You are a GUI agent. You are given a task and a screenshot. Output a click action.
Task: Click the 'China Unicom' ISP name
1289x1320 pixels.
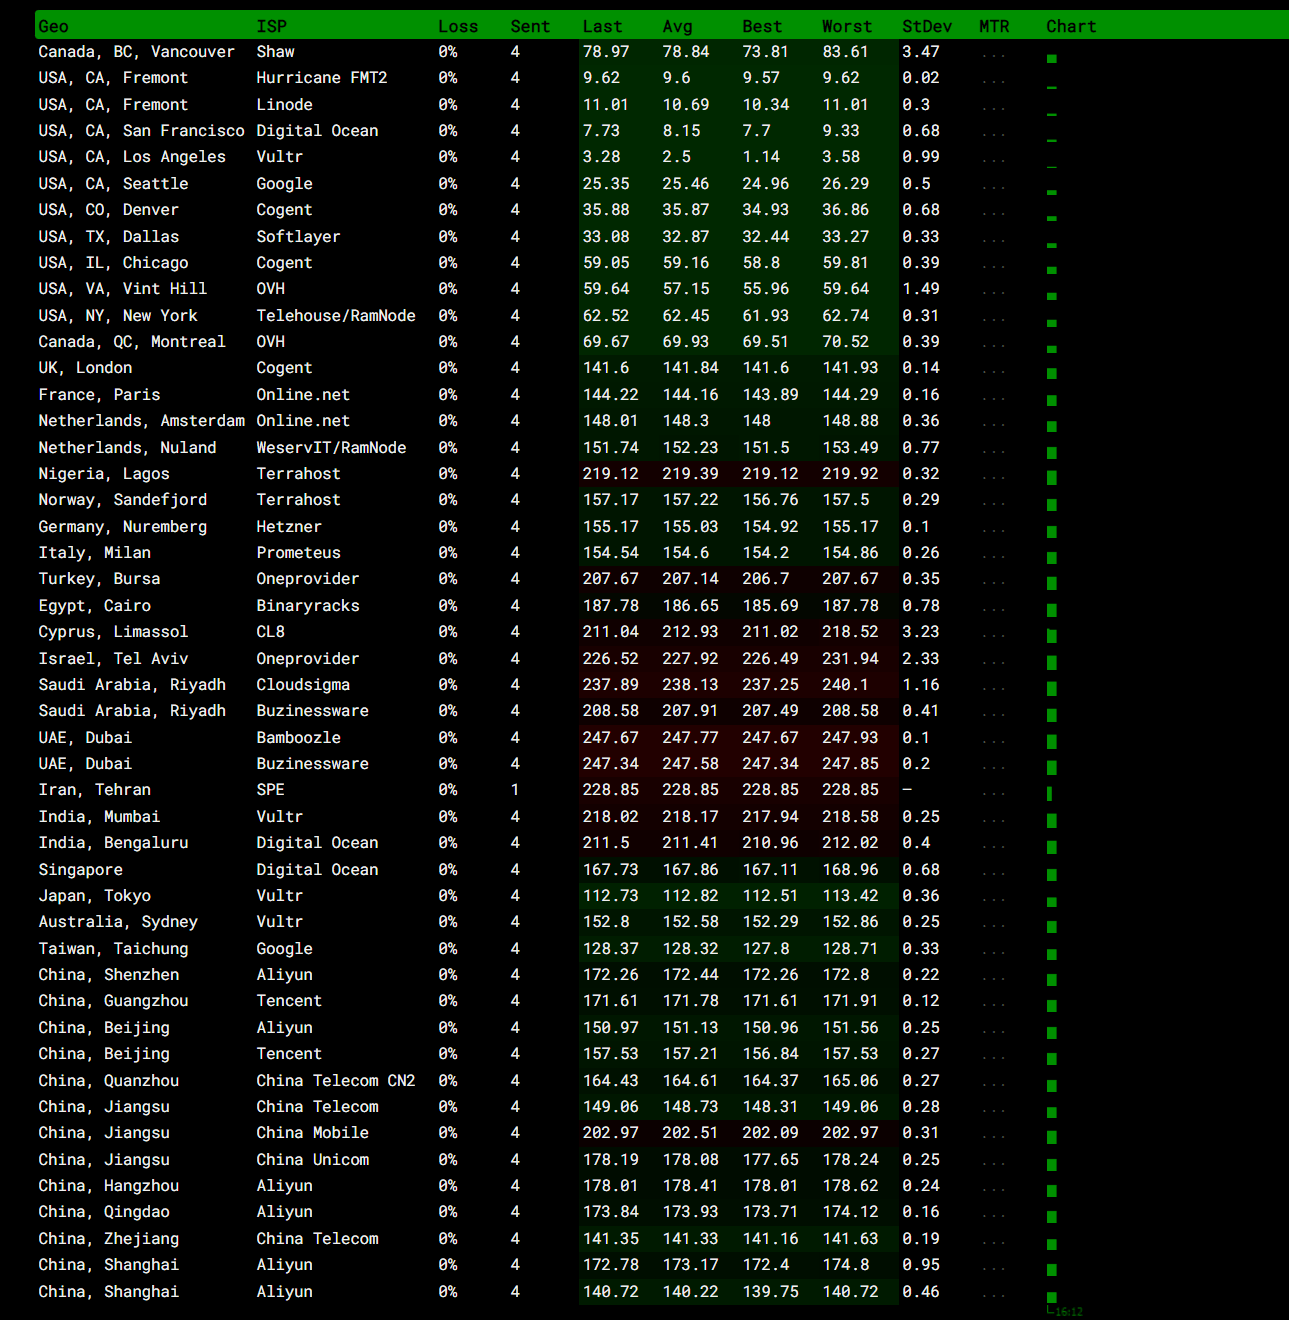tap(313, 1160)
